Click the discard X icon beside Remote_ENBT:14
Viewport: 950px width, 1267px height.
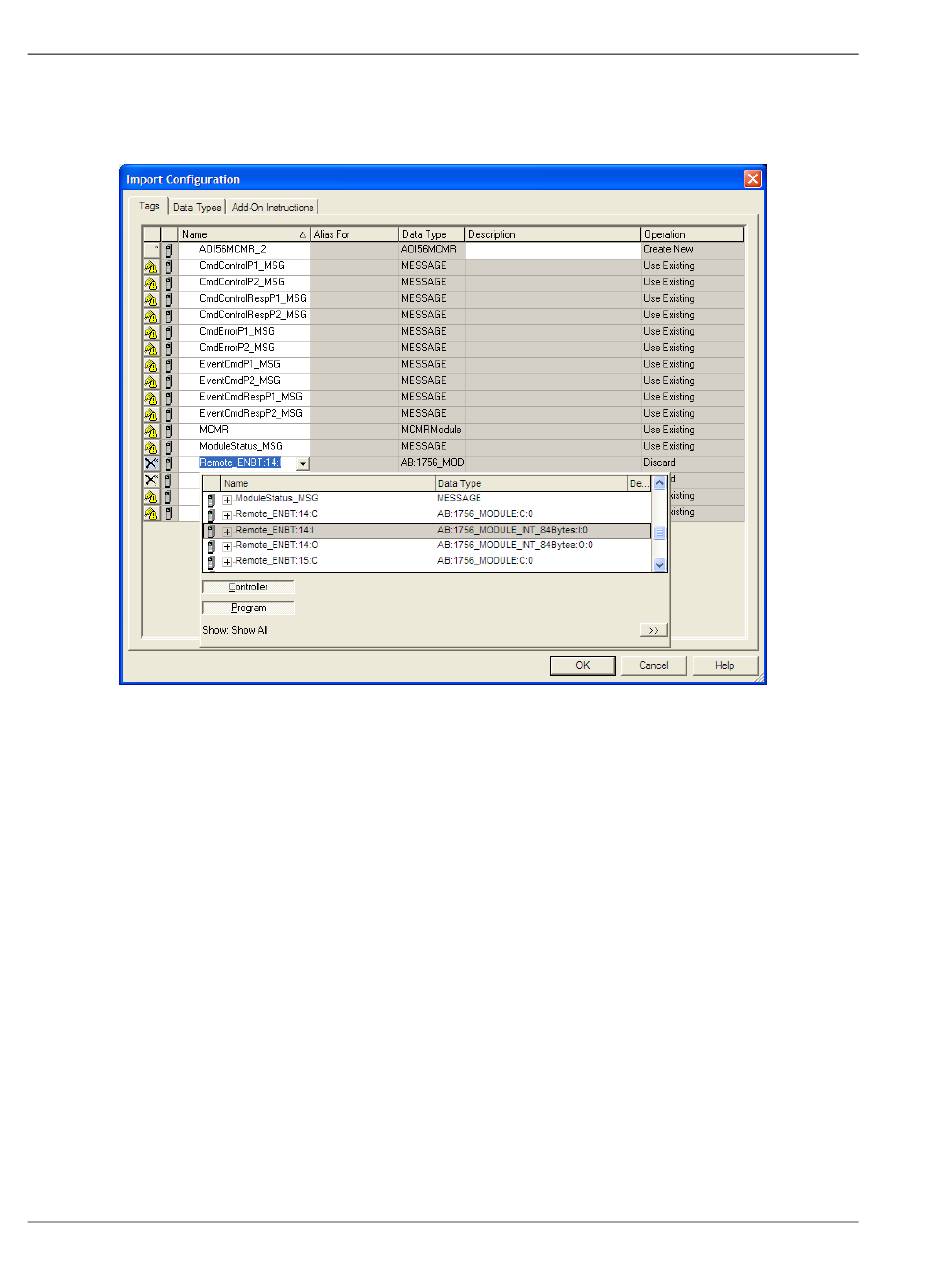(151, 463)
